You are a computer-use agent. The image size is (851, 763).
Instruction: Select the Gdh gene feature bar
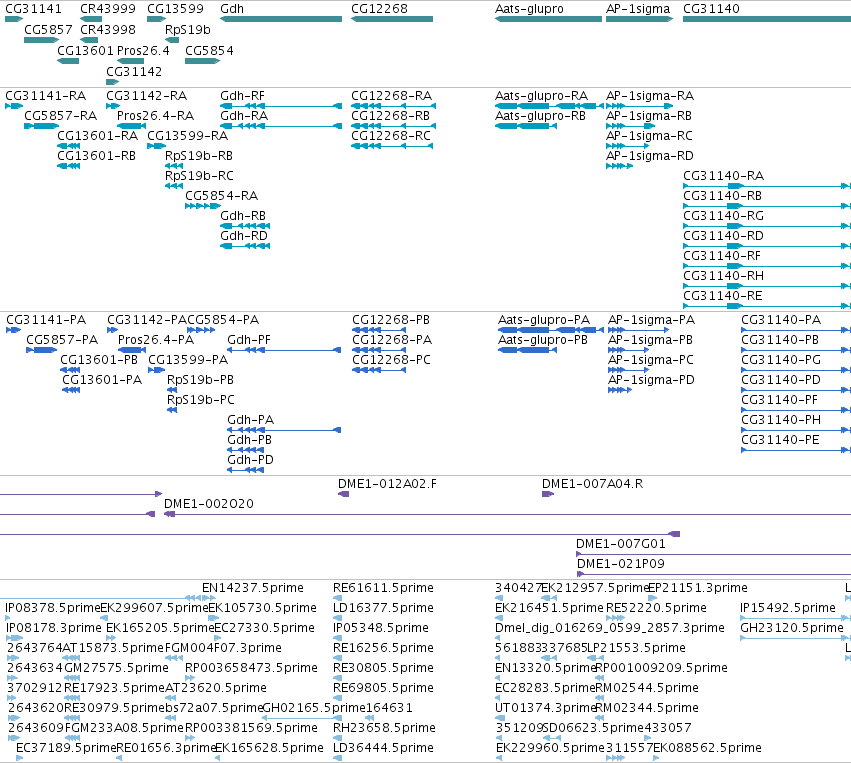pos(281,19)
